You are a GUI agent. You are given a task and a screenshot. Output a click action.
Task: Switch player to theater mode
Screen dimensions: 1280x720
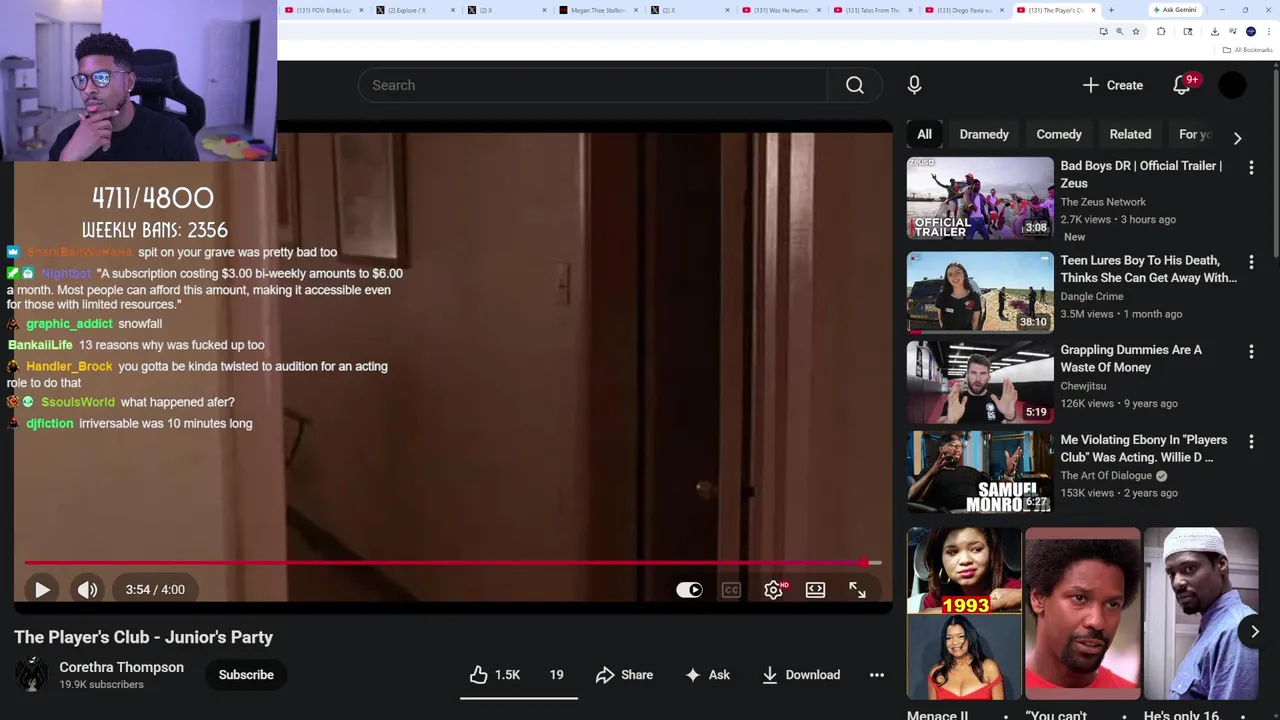tap(815, 590)
